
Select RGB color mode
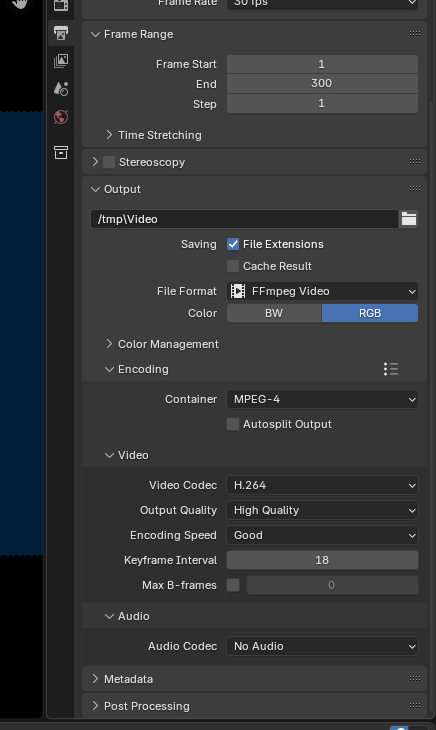point(370,313)
